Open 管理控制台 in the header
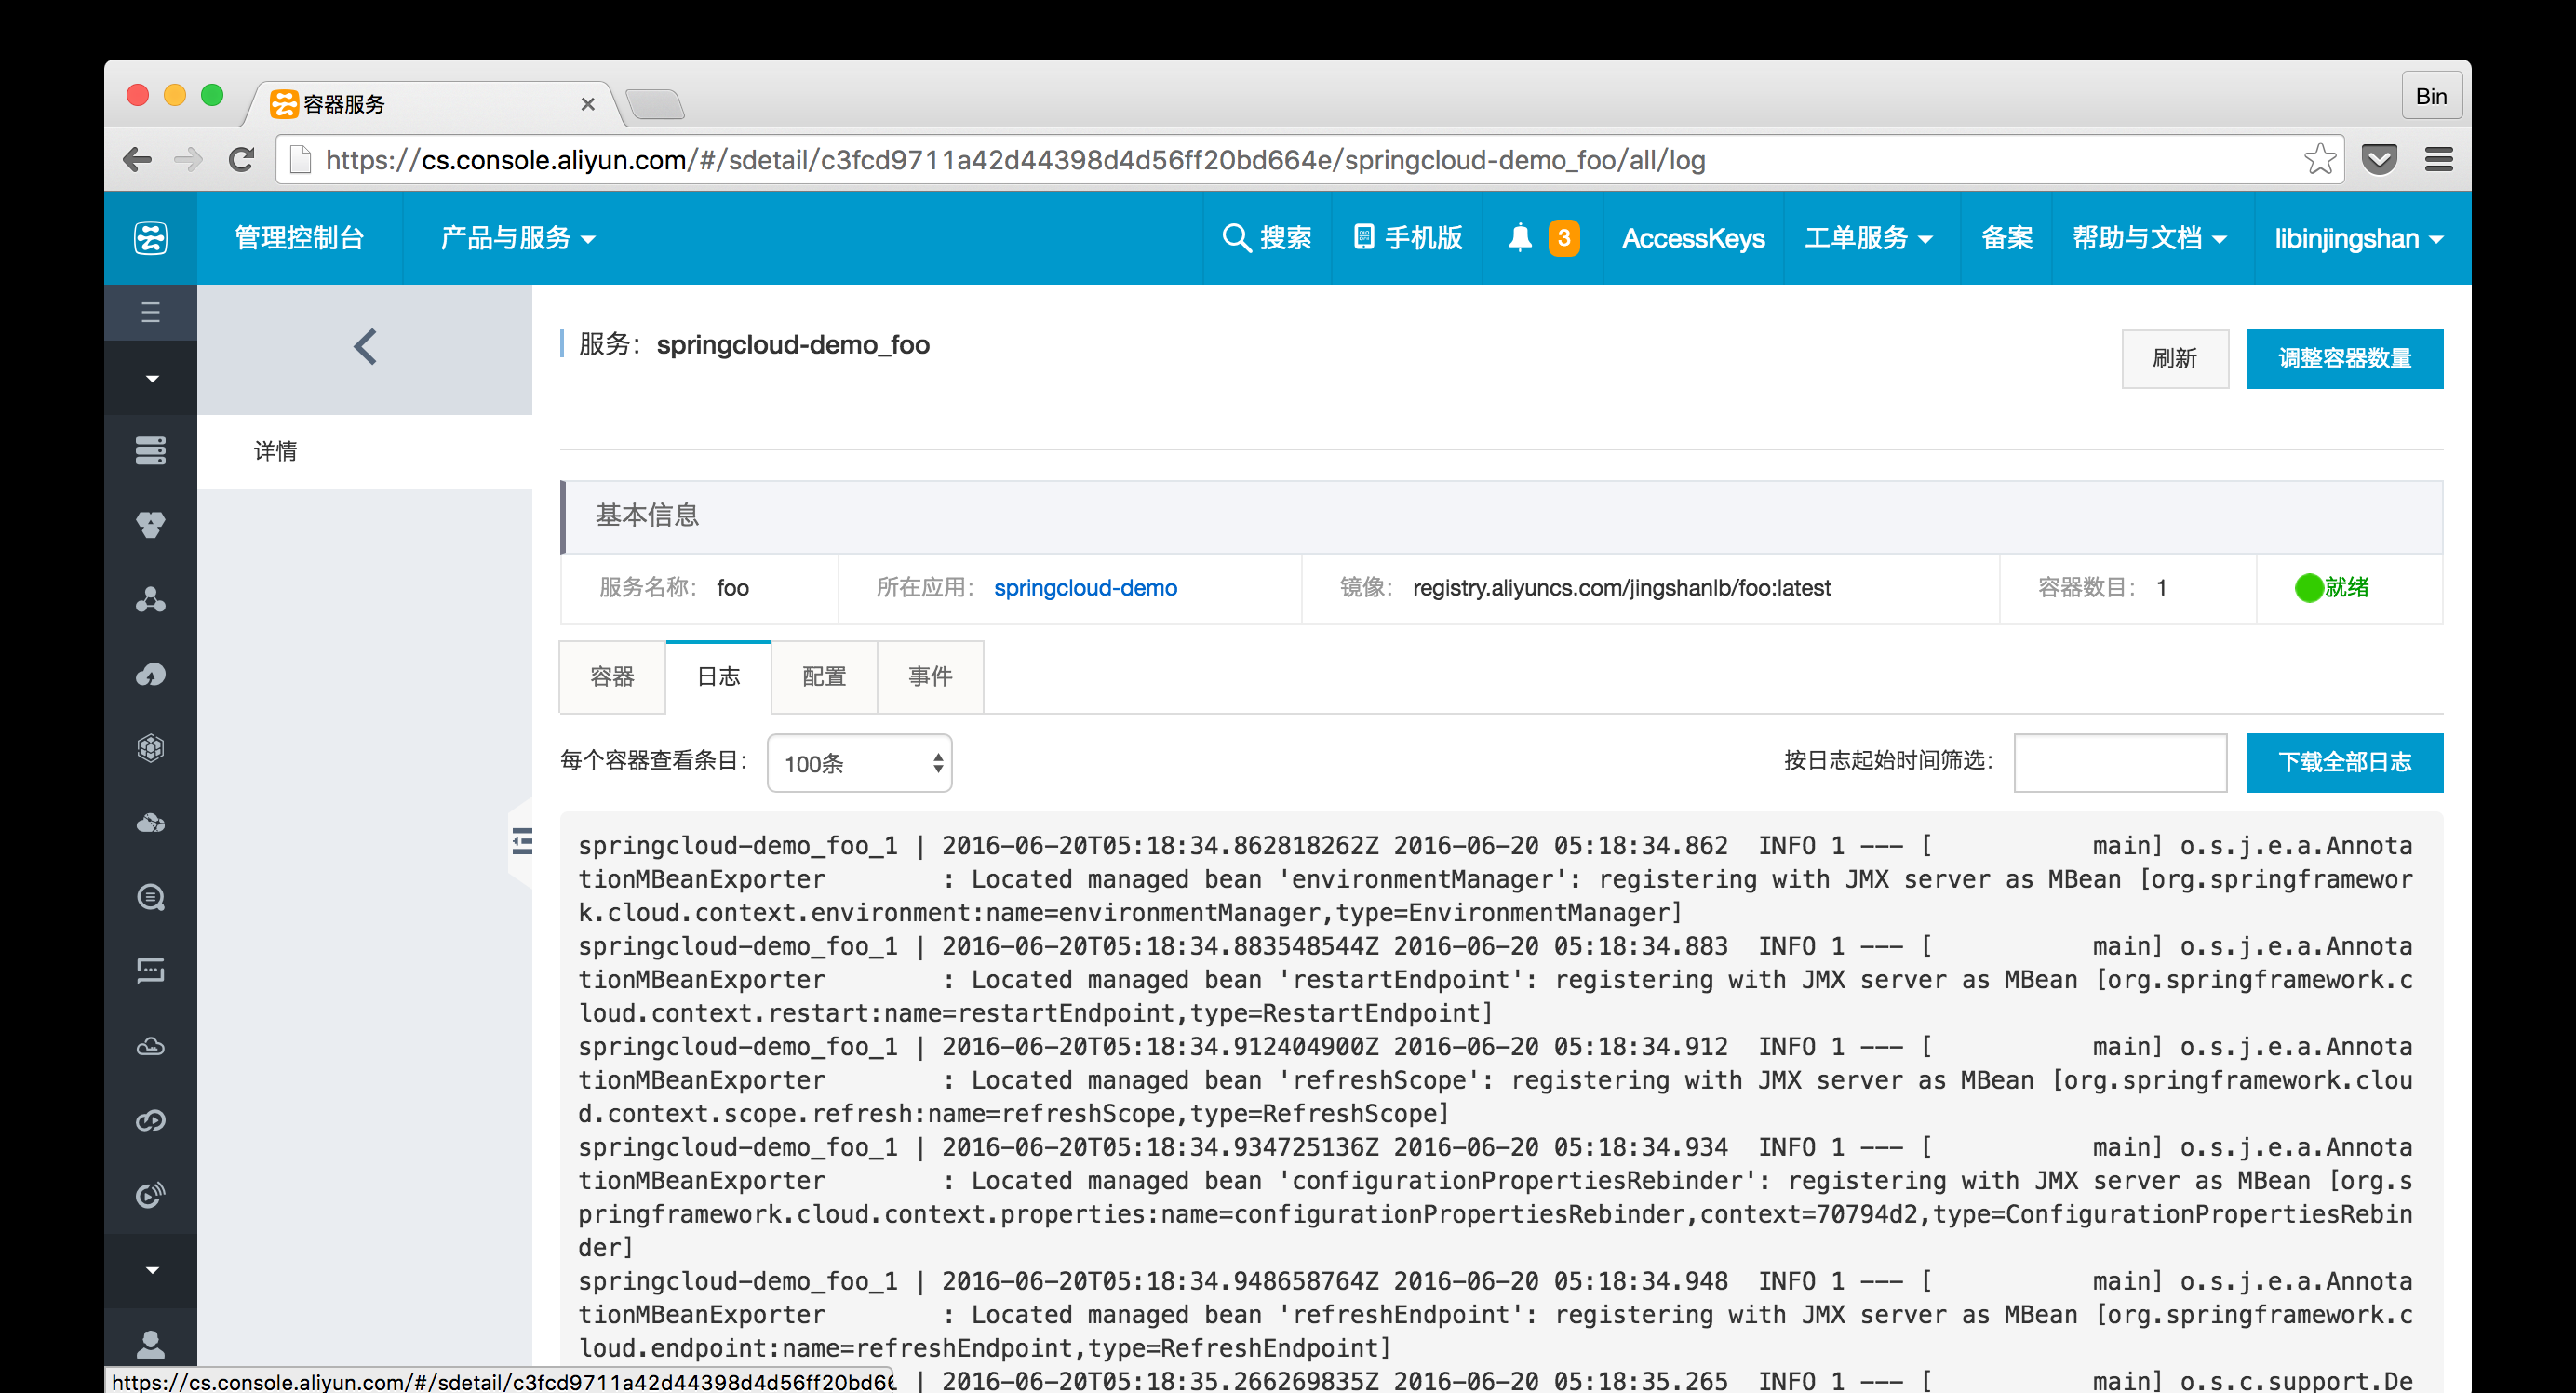 299,238
